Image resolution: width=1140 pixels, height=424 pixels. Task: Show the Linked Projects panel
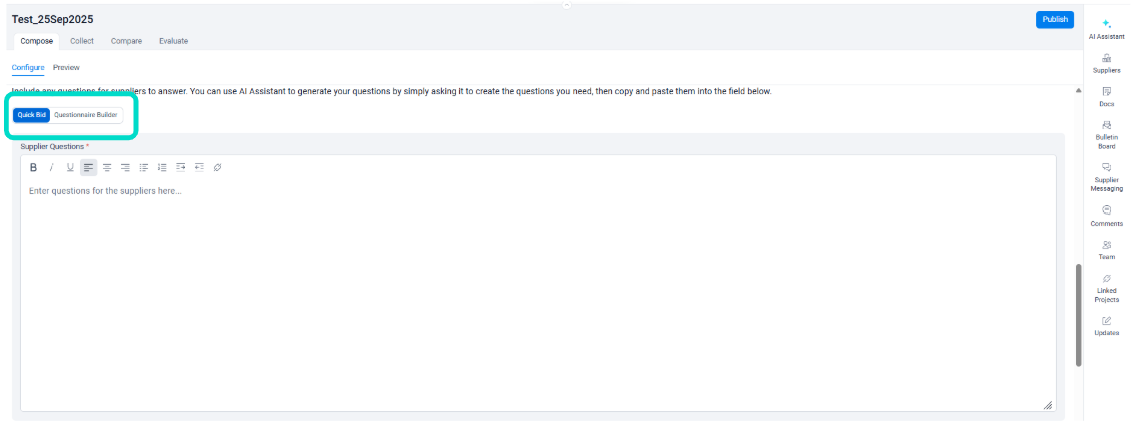pos(1106,288)
